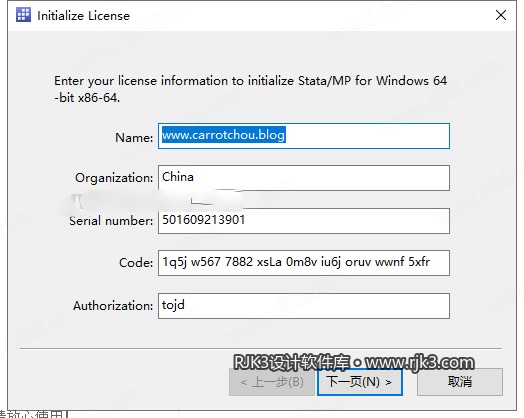Click the greyed-out 上一步(B) back button
The width and height of the screenshot is (524, 418).
point(272,382)
